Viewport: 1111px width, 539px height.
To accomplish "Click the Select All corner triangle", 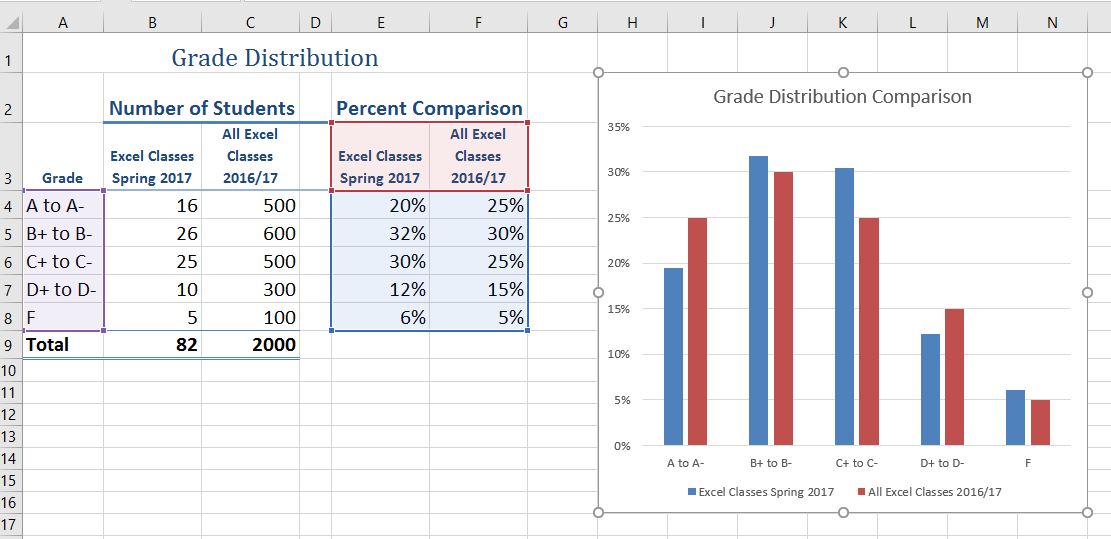I will pyautogui.click(x=11, y=23).
